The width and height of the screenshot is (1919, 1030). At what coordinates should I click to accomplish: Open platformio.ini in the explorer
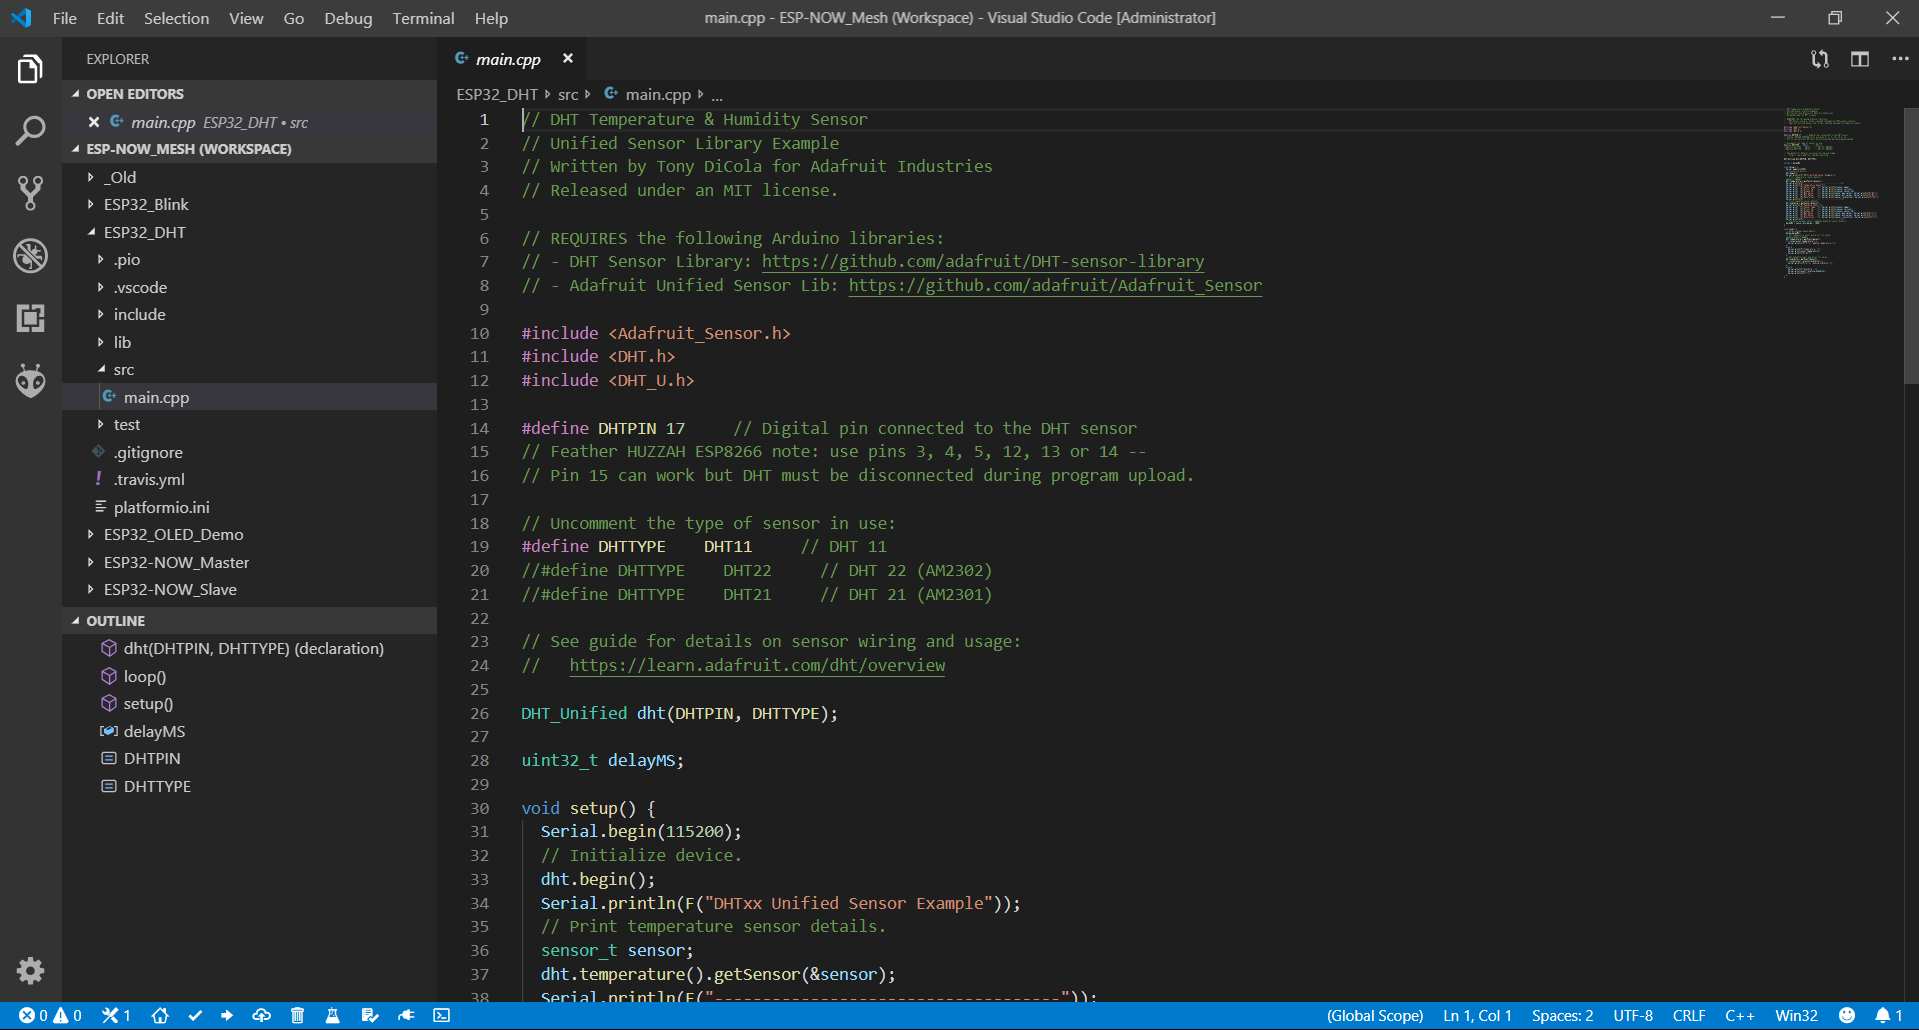click(x=161, y=508)
